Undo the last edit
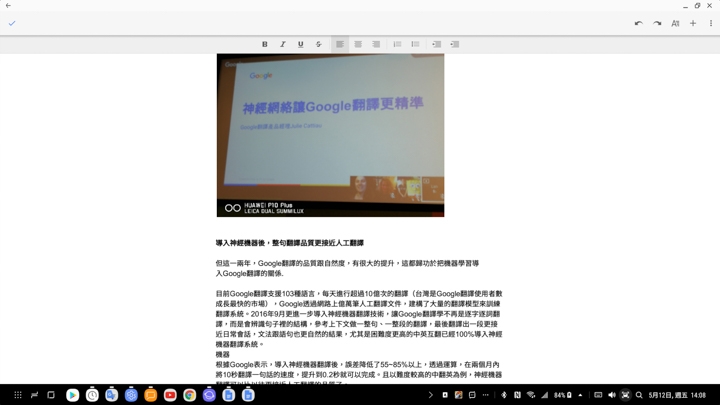The image size is (720, 405). point(639,23)
